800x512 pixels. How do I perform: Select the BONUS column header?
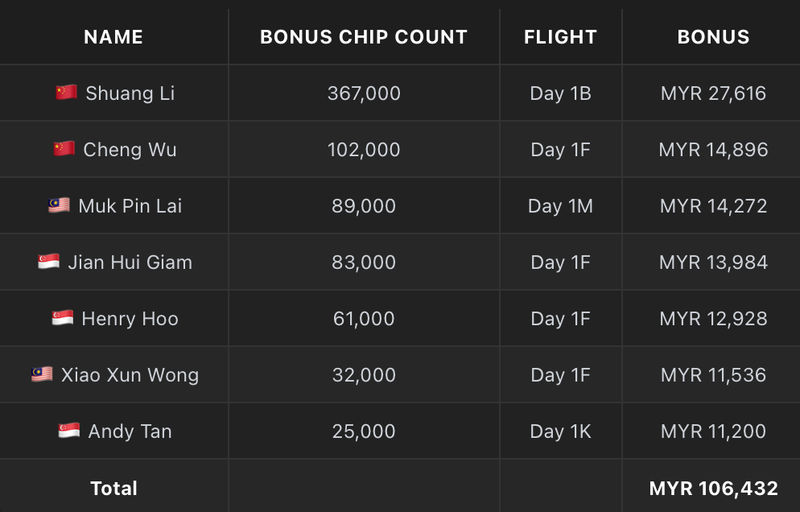[713, 37]
